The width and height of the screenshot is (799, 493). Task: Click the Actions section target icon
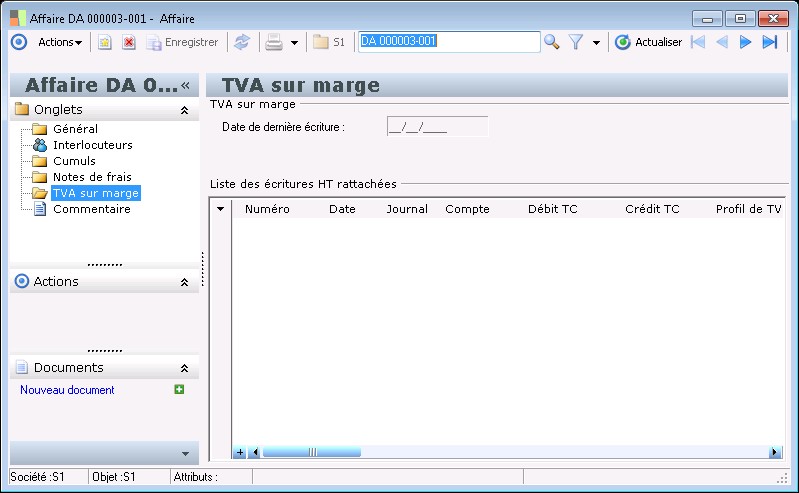coord(21,281)
